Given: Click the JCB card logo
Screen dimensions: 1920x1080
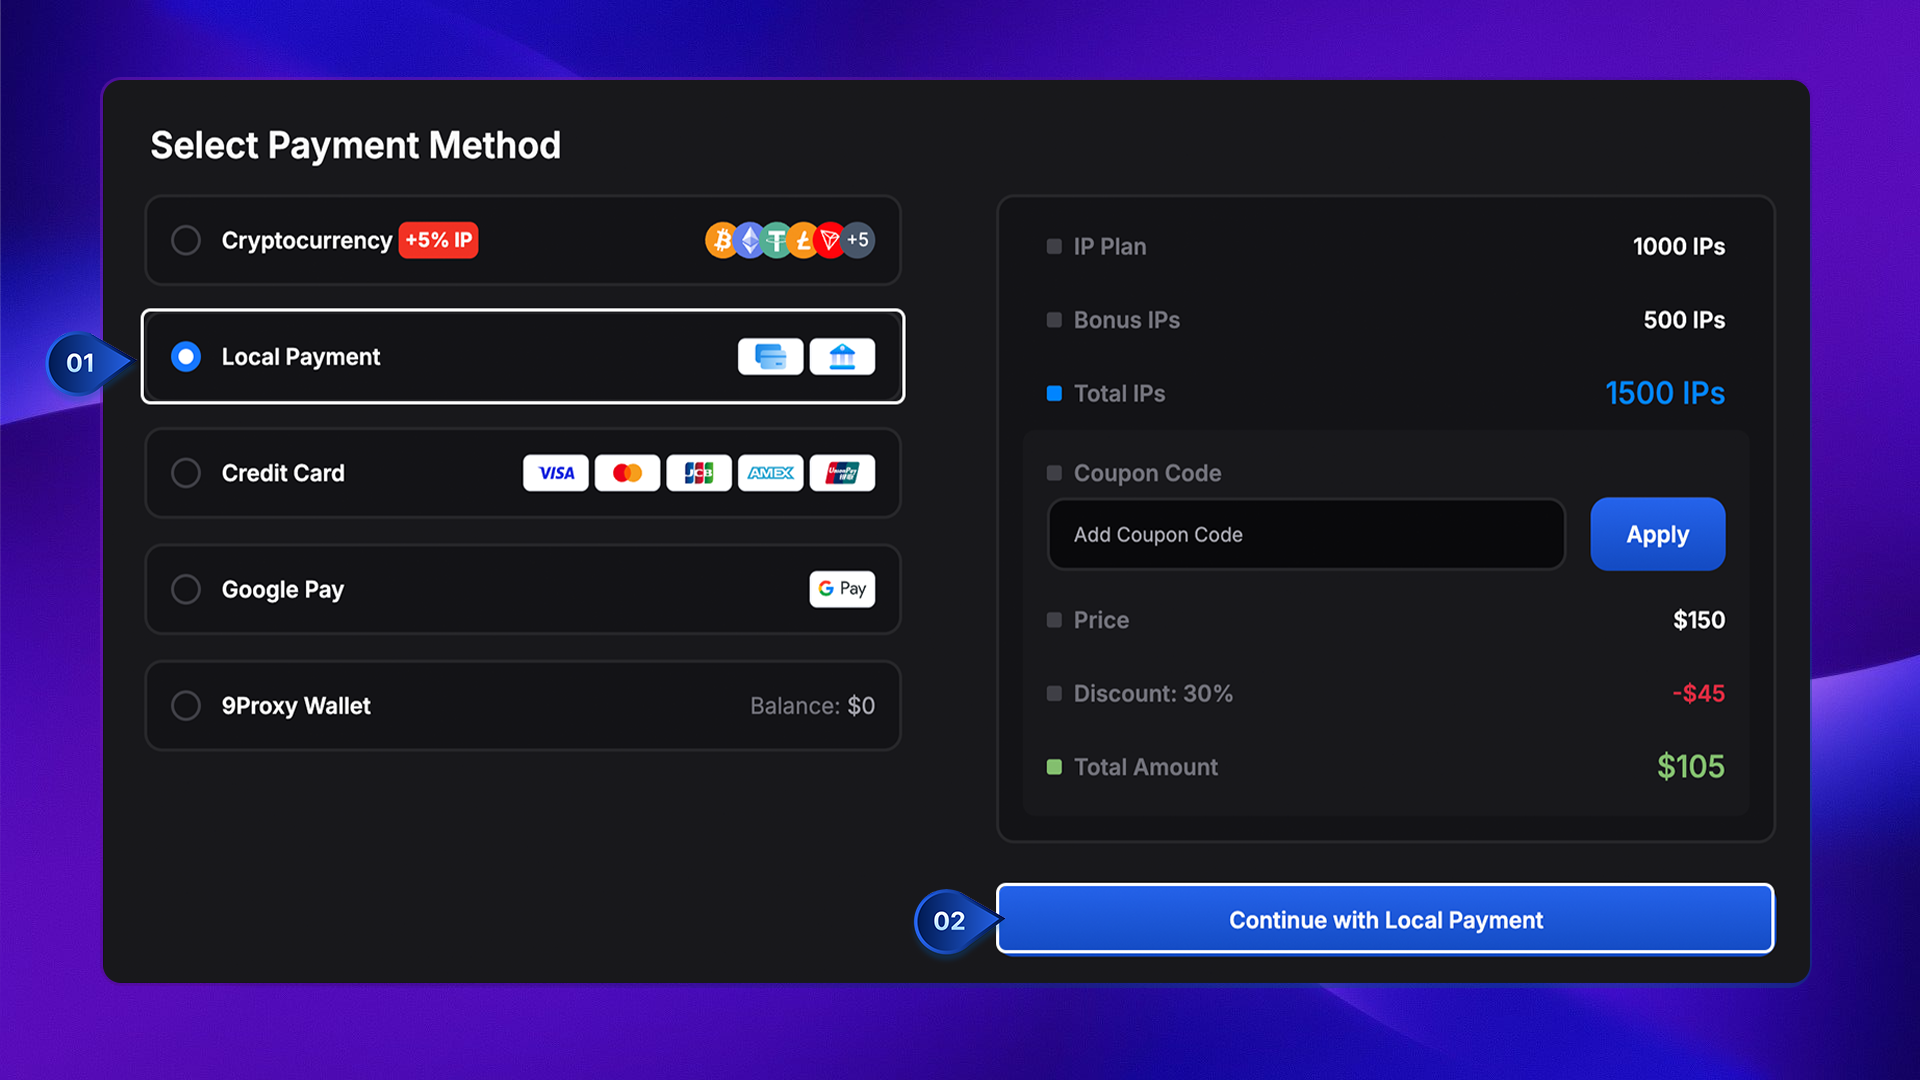Looking at the screenshot, I should tap(699, 473).
